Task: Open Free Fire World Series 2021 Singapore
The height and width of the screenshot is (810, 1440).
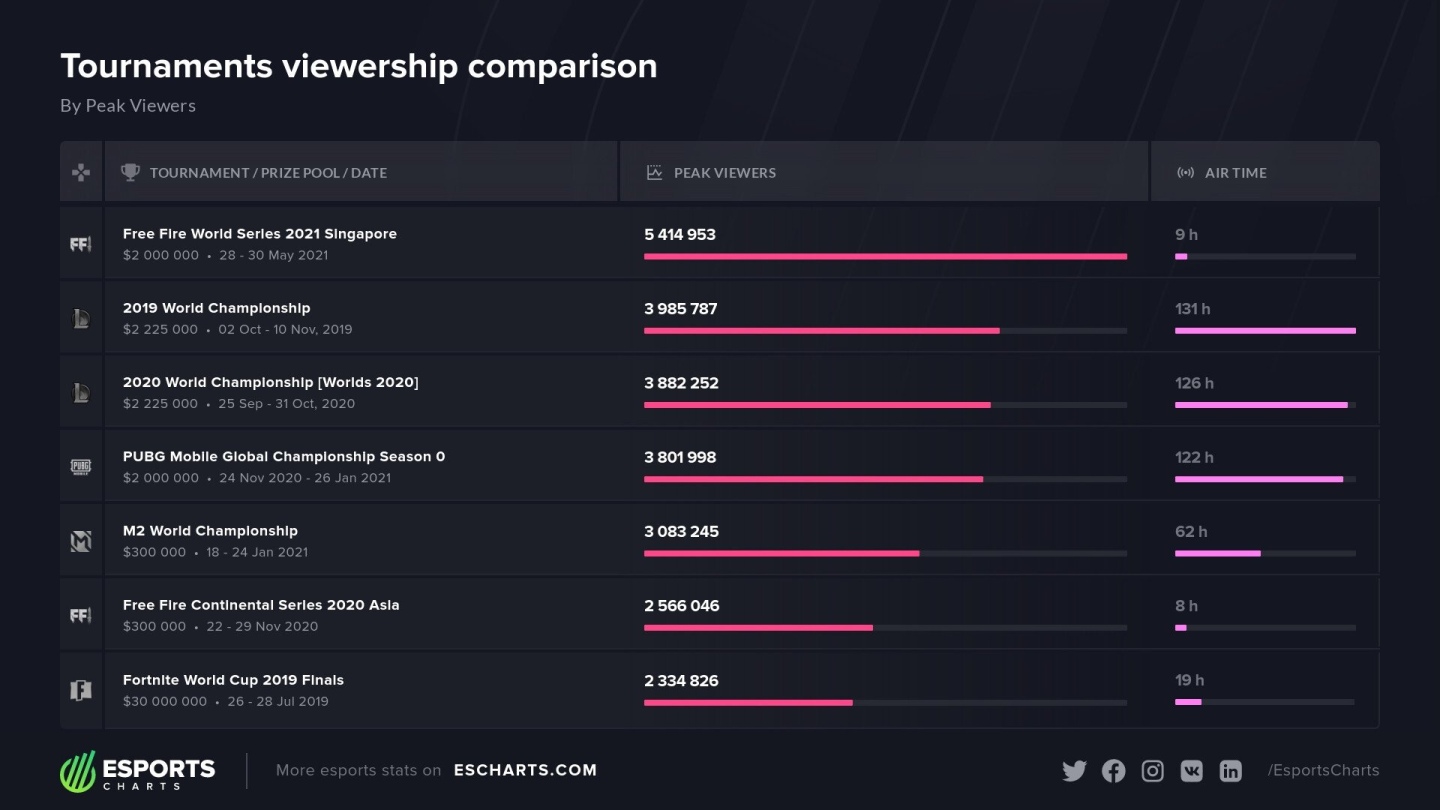Action: pos(260,234)
